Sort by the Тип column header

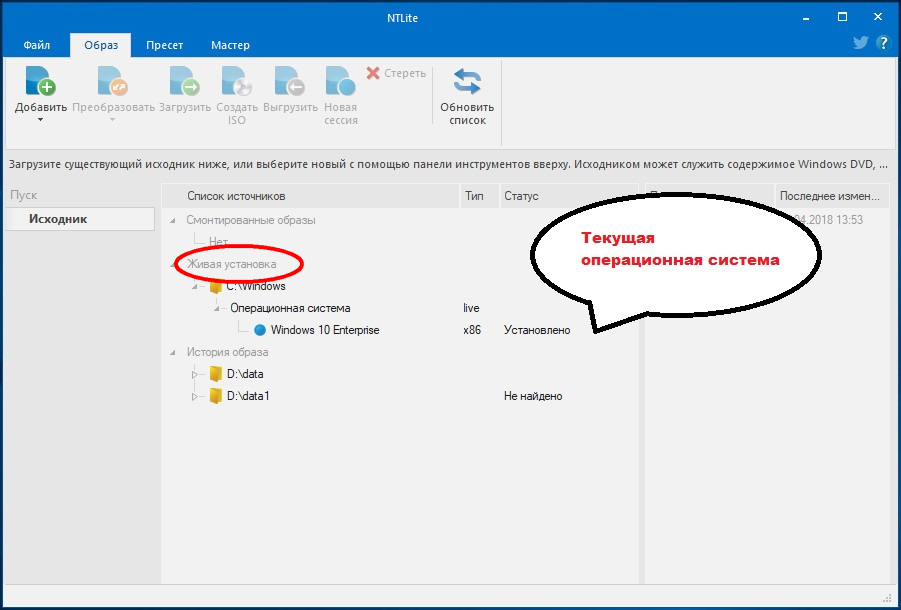tap(479, 196)
